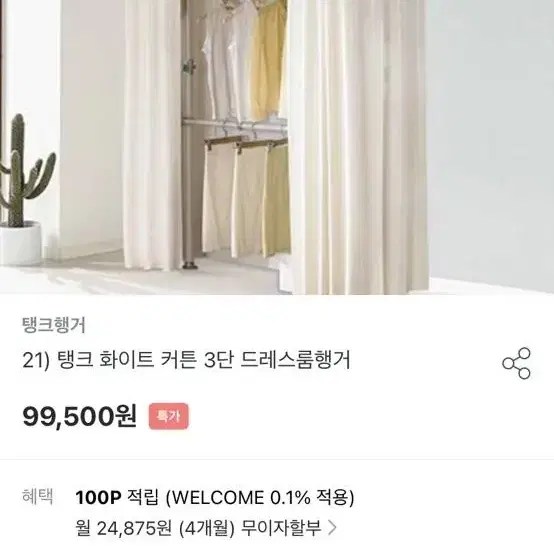The width and height of the screenshot is (554, 554).
Task: Tap the share icon beside the product title
Action: 517,363
